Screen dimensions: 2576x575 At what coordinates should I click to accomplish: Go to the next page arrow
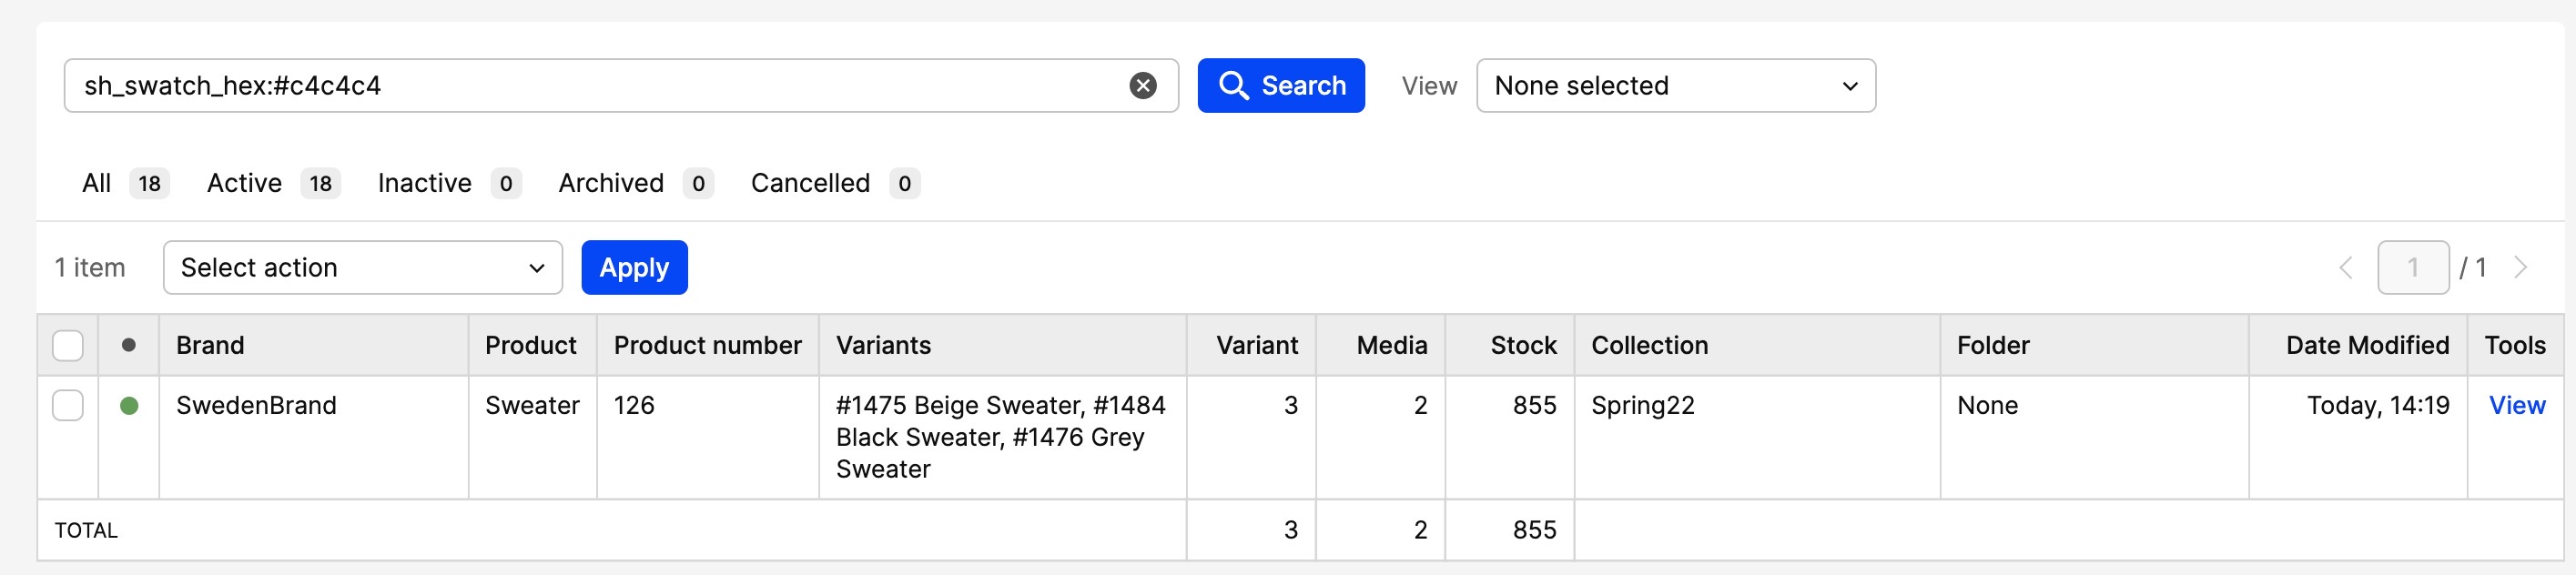click(2520, 268)
